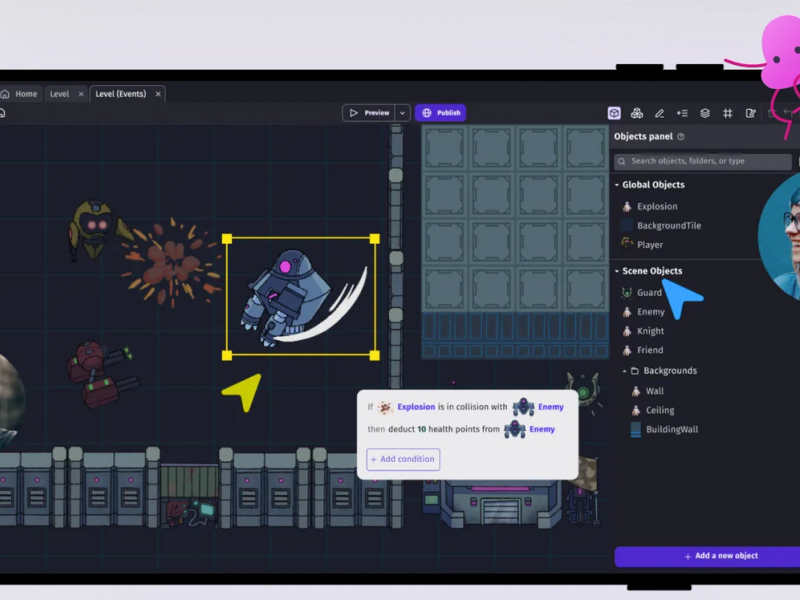The image size is (800, 600).
Task: Open the object groups icon in toolbar
Action: point(636,113)
